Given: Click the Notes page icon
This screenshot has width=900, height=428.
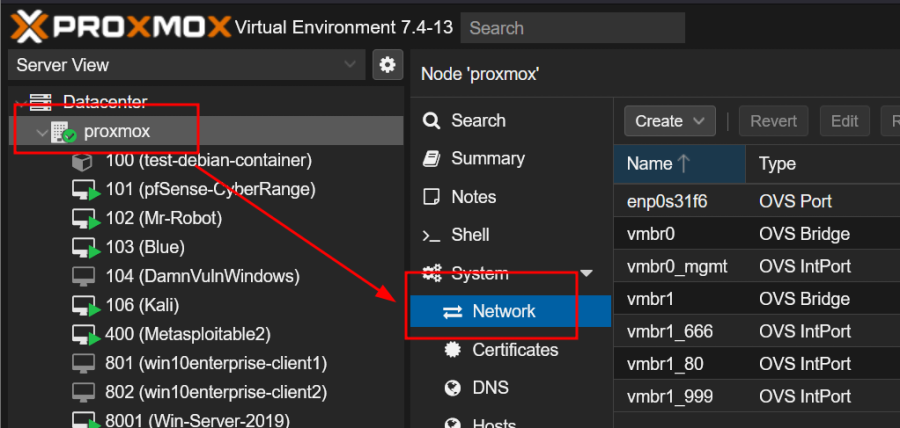Looking at the screenshot, I should tap(432, 197).
